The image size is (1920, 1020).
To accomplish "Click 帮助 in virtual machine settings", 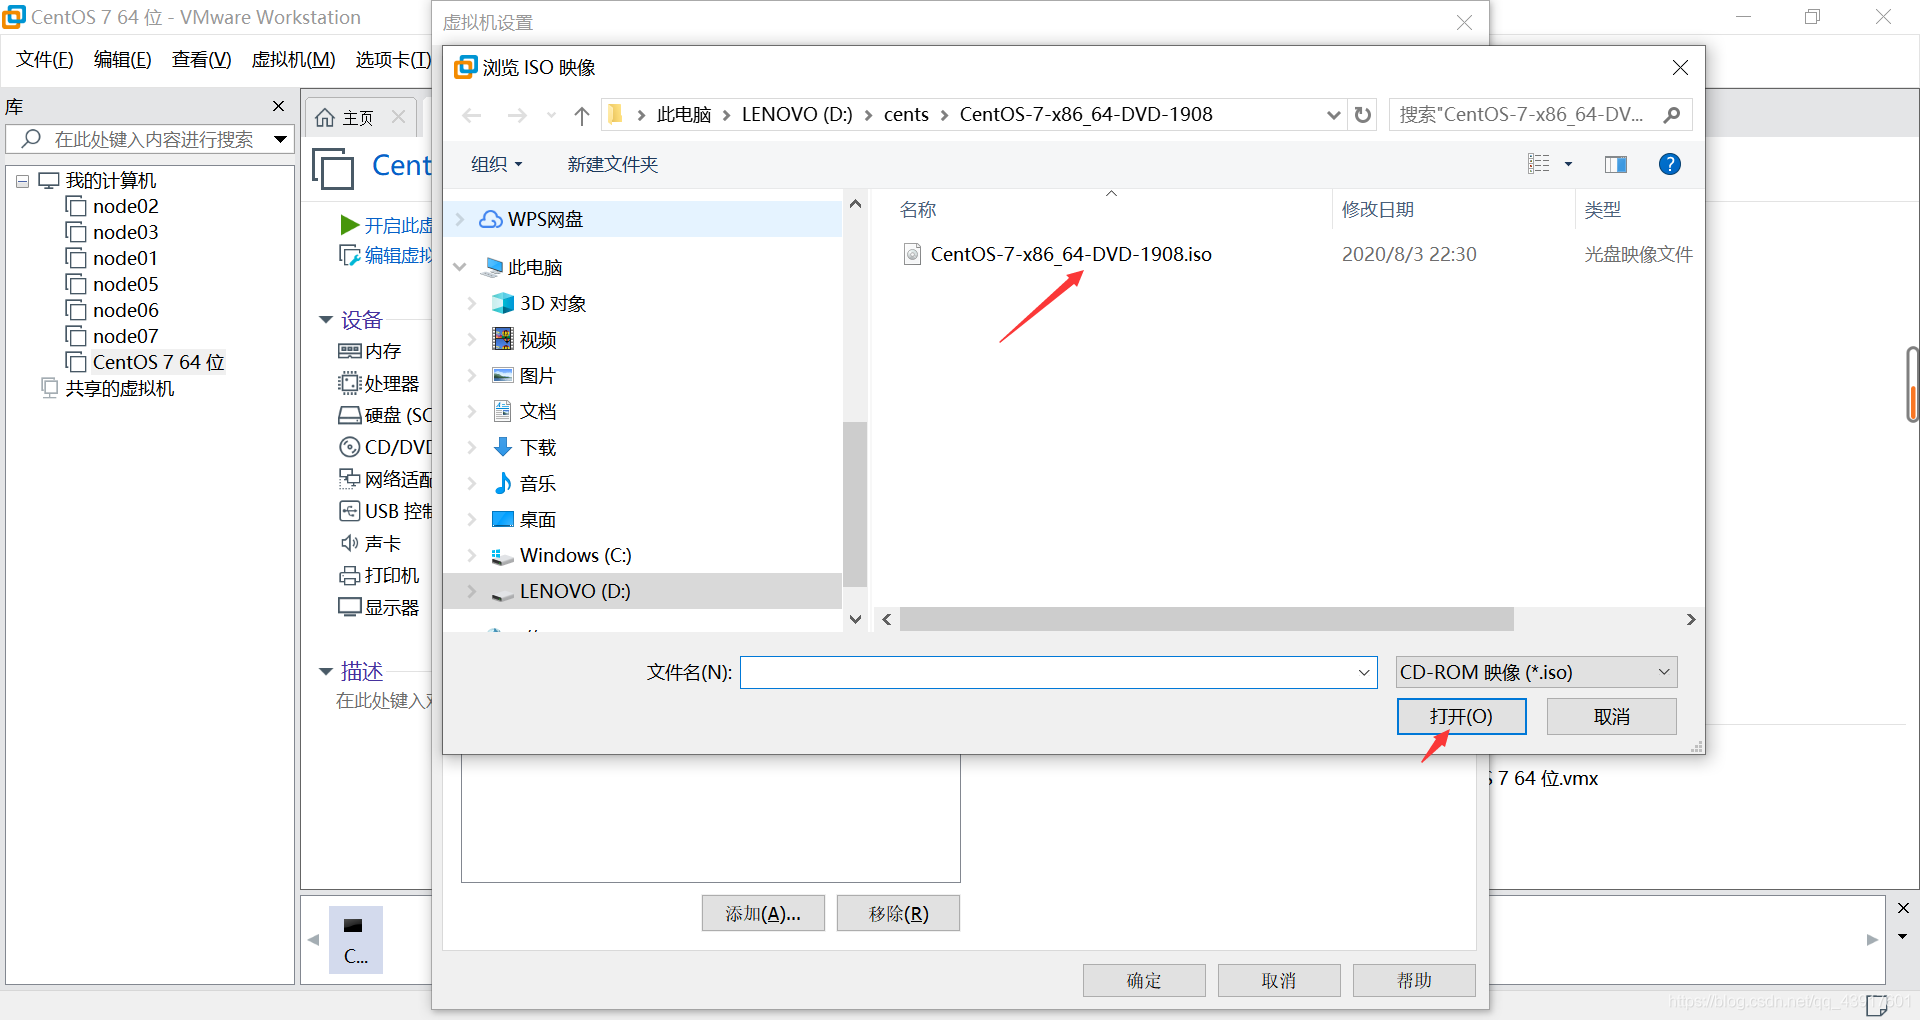I will [x=1414, y=980].
